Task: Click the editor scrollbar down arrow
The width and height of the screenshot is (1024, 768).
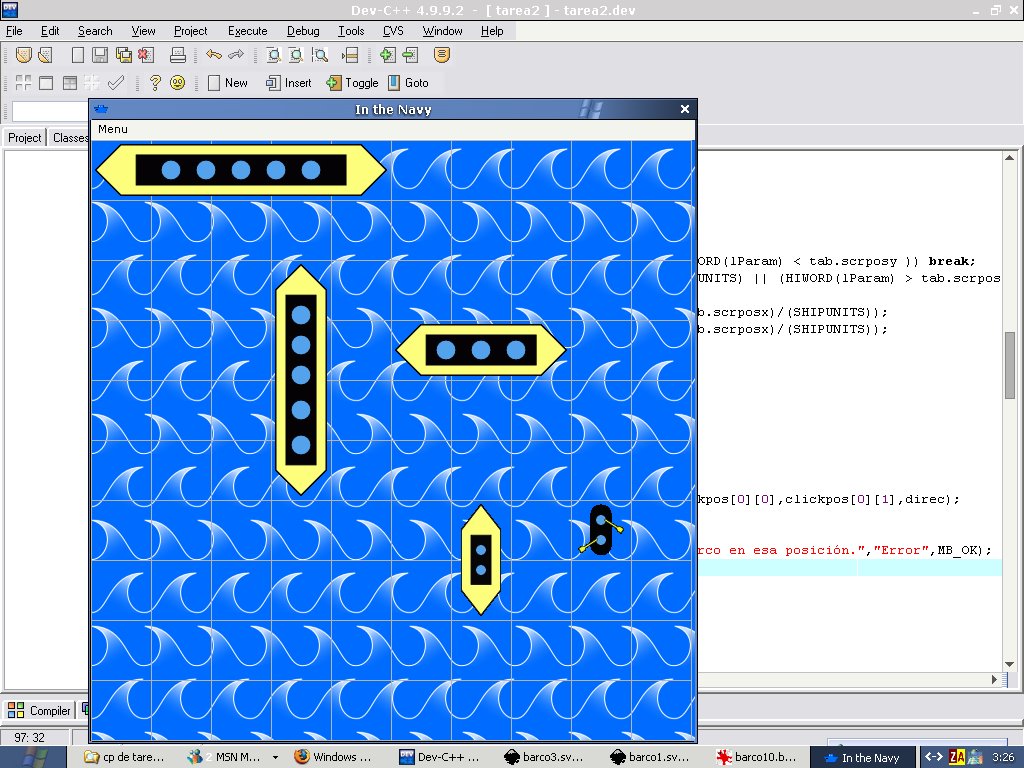Action: coord(1010,665)
